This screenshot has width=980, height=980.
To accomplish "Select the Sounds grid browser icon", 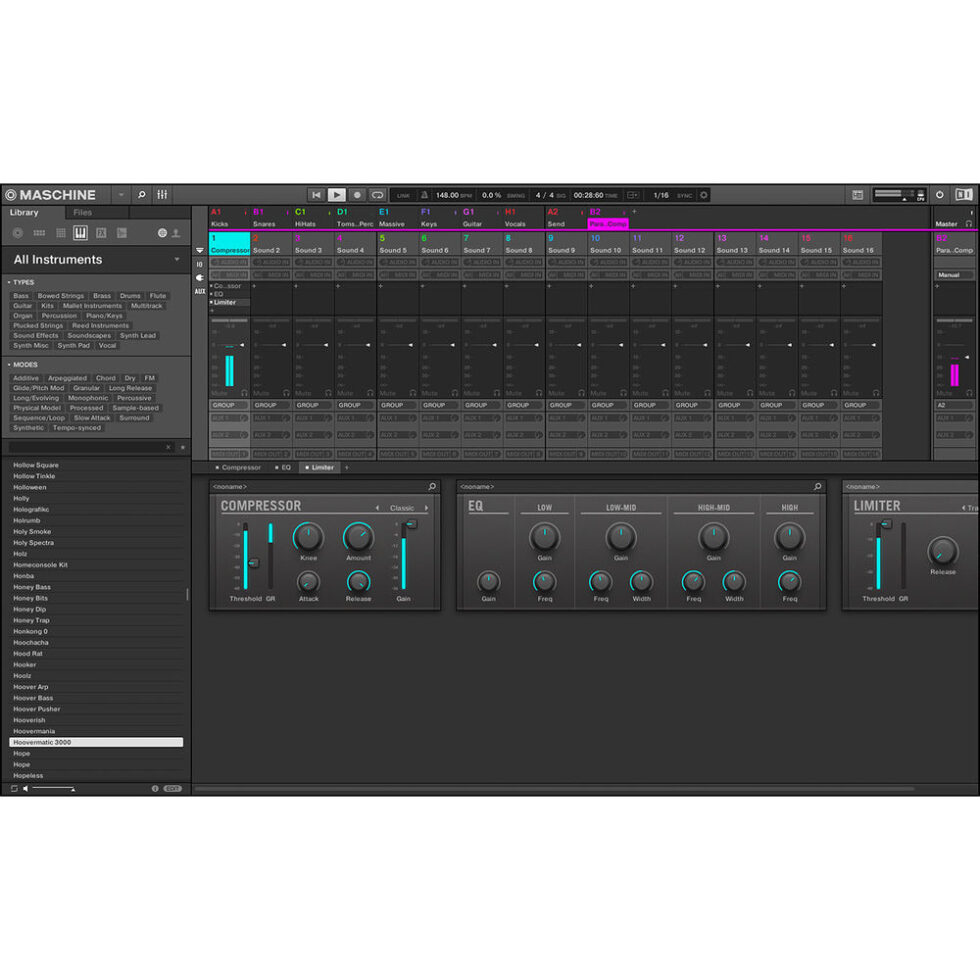I will click(61, 233).
